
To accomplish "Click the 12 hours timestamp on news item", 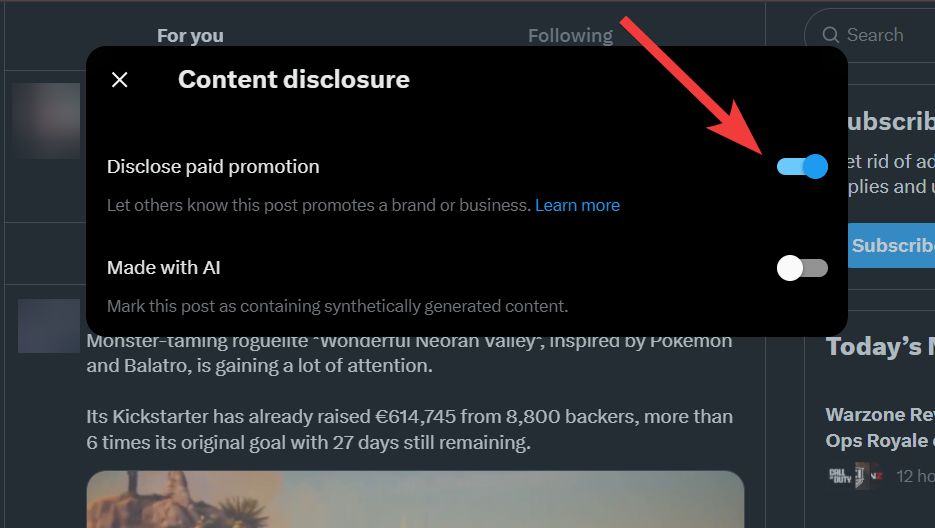I will click(x=914, y=476).
